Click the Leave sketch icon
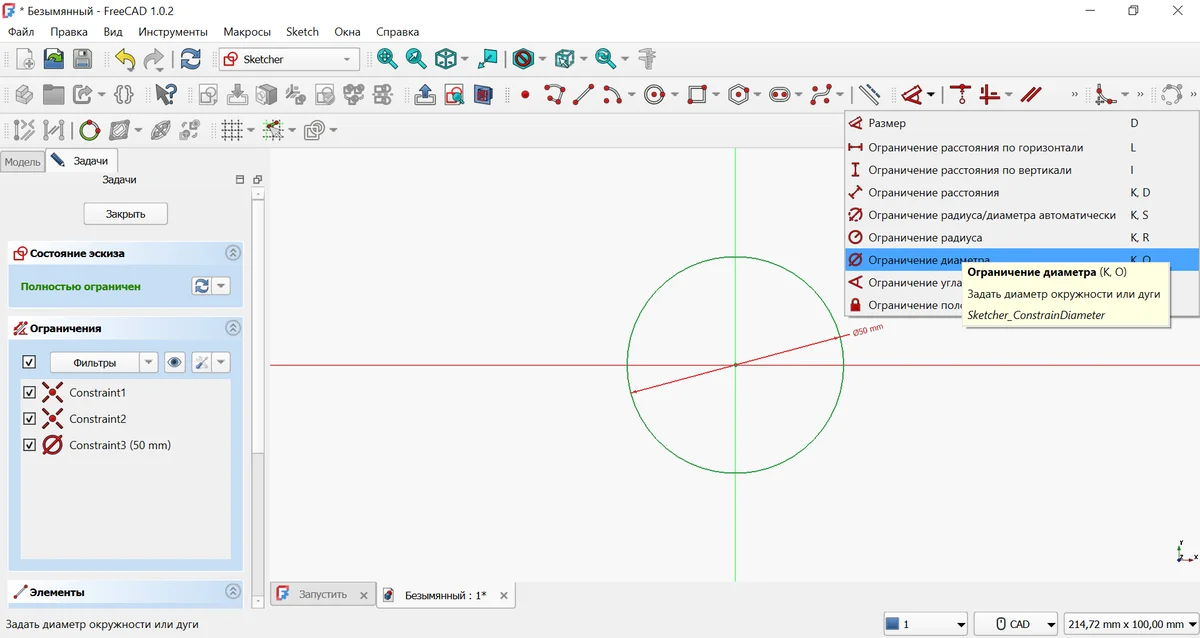 pyautogui.click(x=424, y=95)
